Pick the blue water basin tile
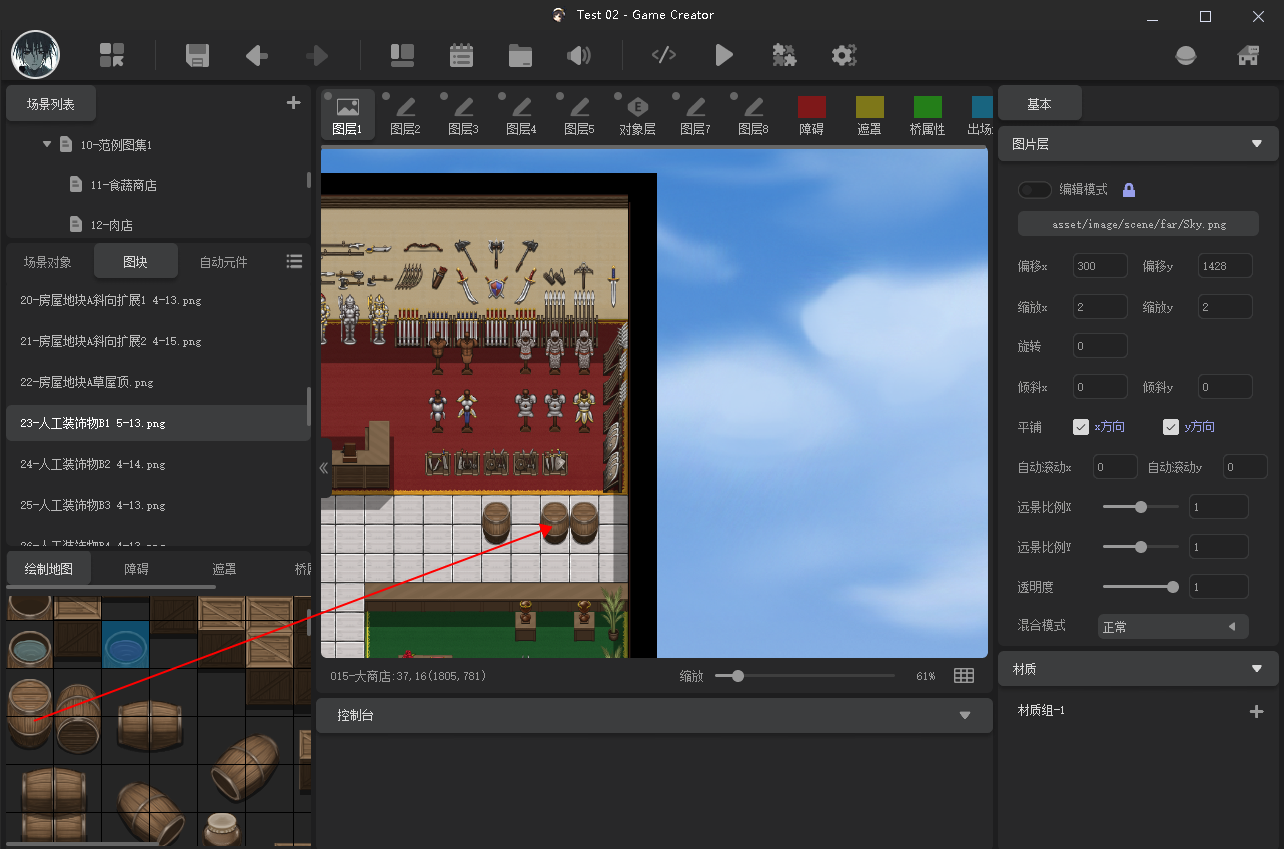The image size is (1284, 849). (125, 645)
